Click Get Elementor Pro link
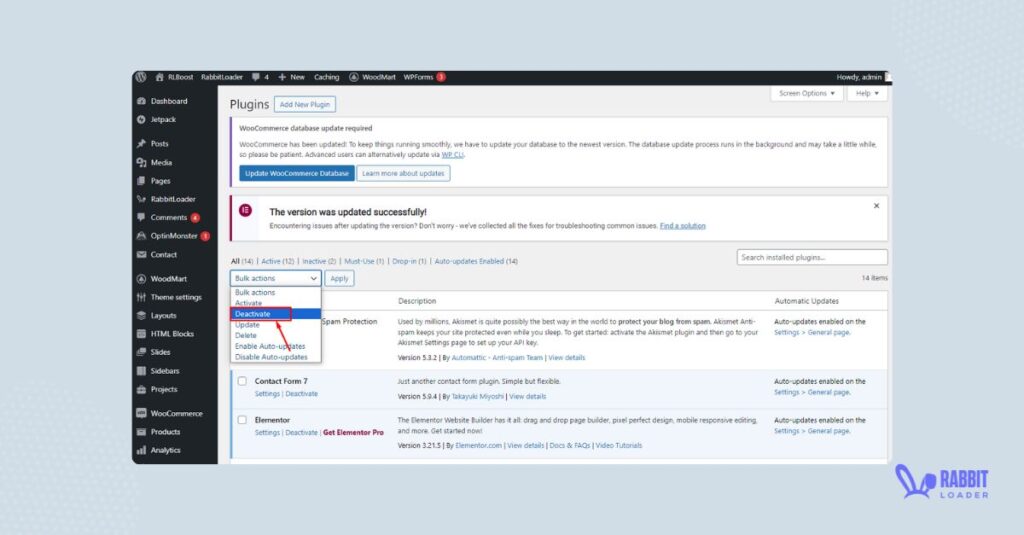The image size is (1024, 535). [353, 432]
